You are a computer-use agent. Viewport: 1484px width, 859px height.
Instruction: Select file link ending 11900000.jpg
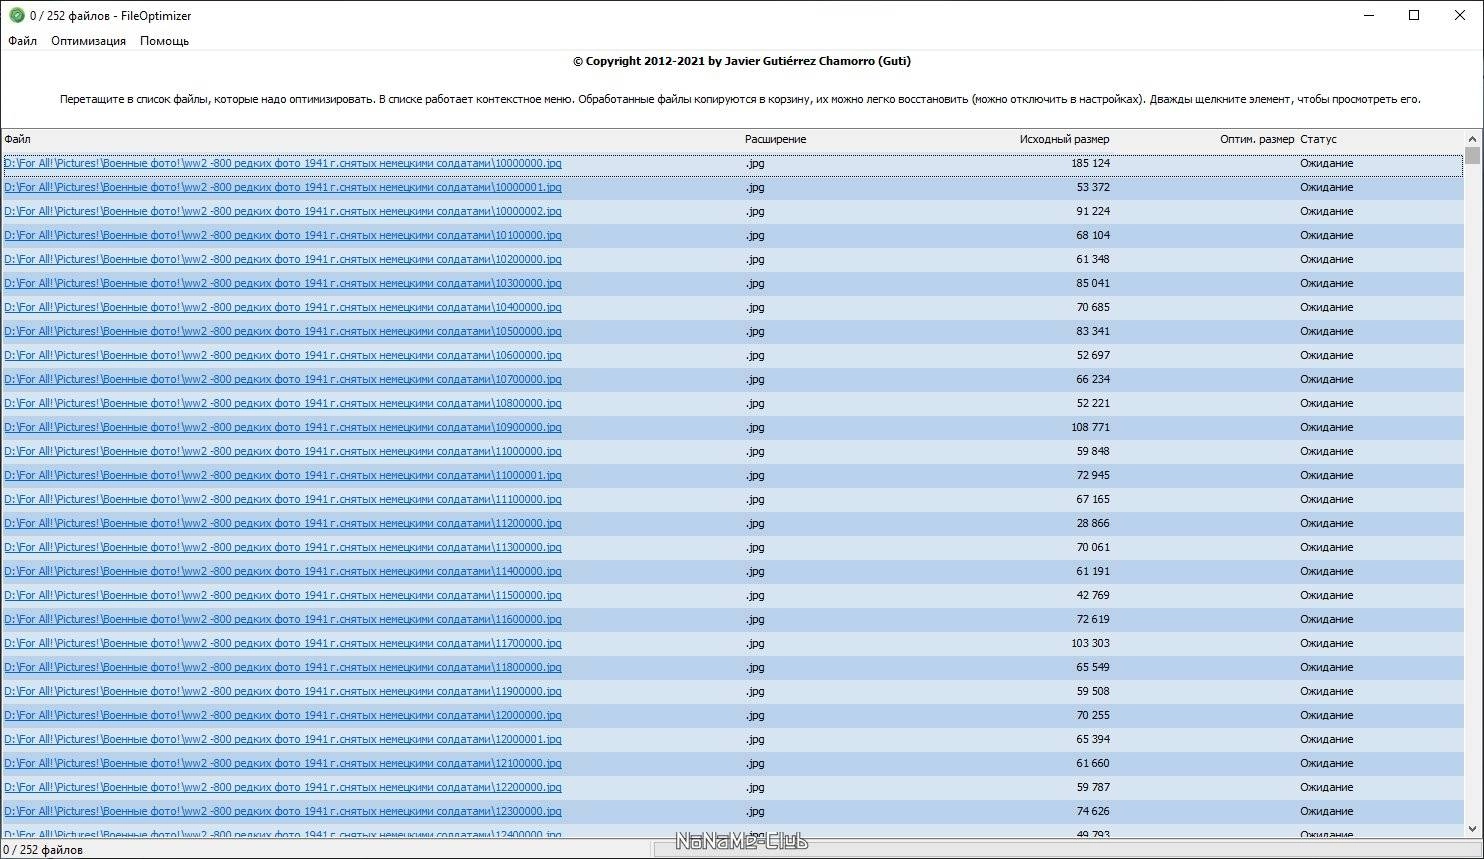pyautogui.click(x=283, y=691)
